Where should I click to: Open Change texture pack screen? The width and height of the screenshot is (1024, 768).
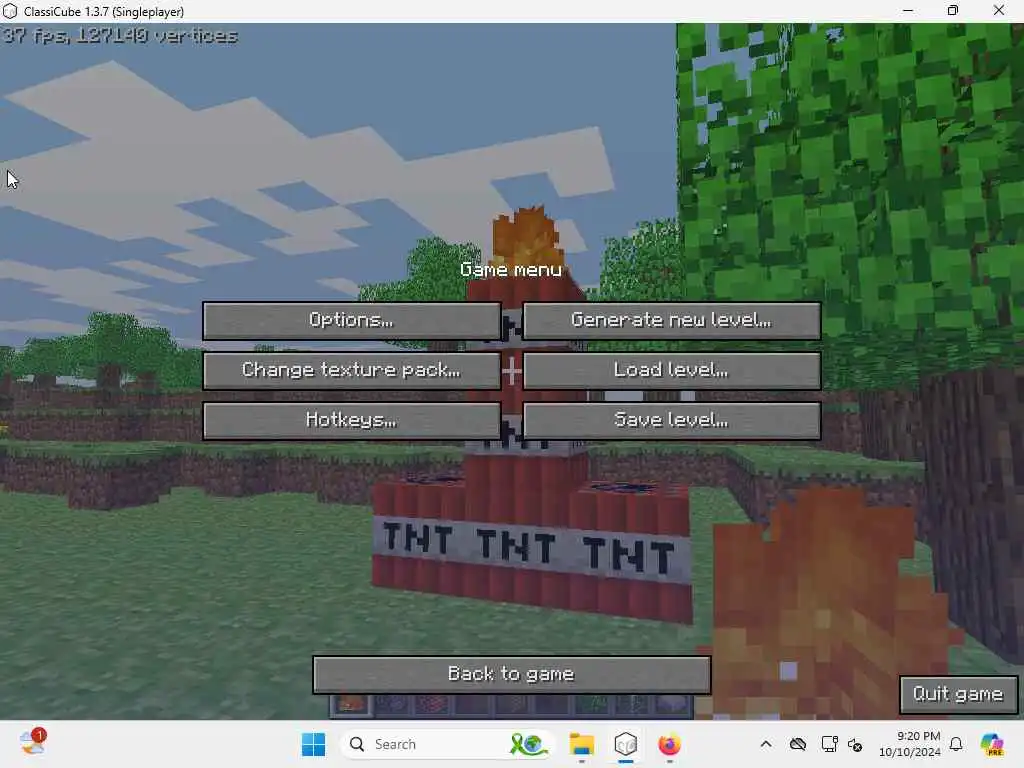click(x=351, y=370)
